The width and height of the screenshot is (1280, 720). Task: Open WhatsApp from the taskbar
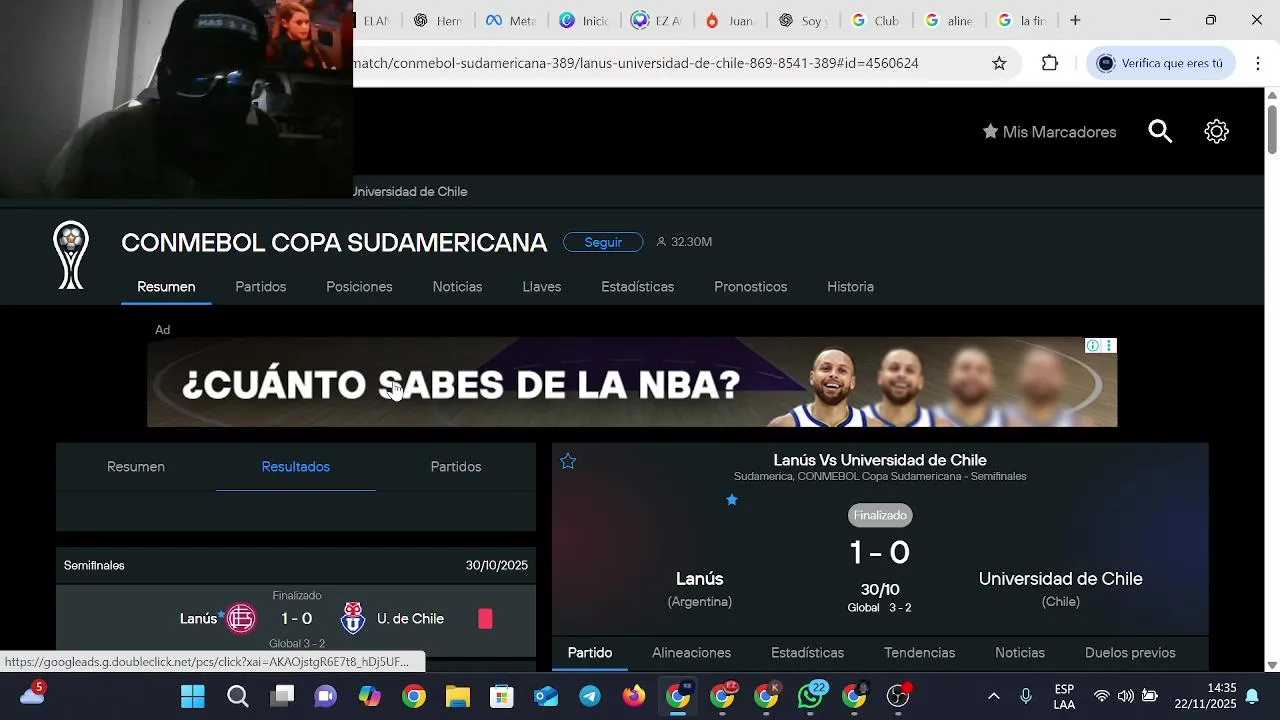coord(810,696)
